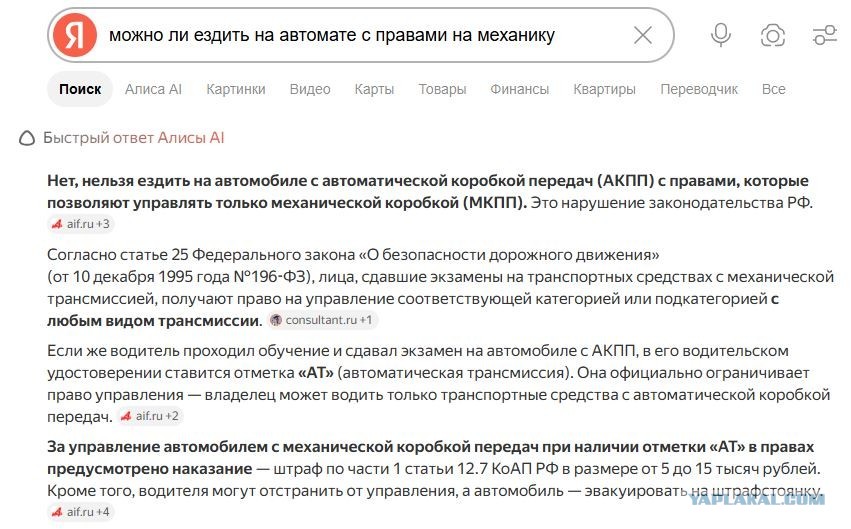The image size is (851, 529).
Task: Click the Alice AI bubble icon
Action: (27, 138)
